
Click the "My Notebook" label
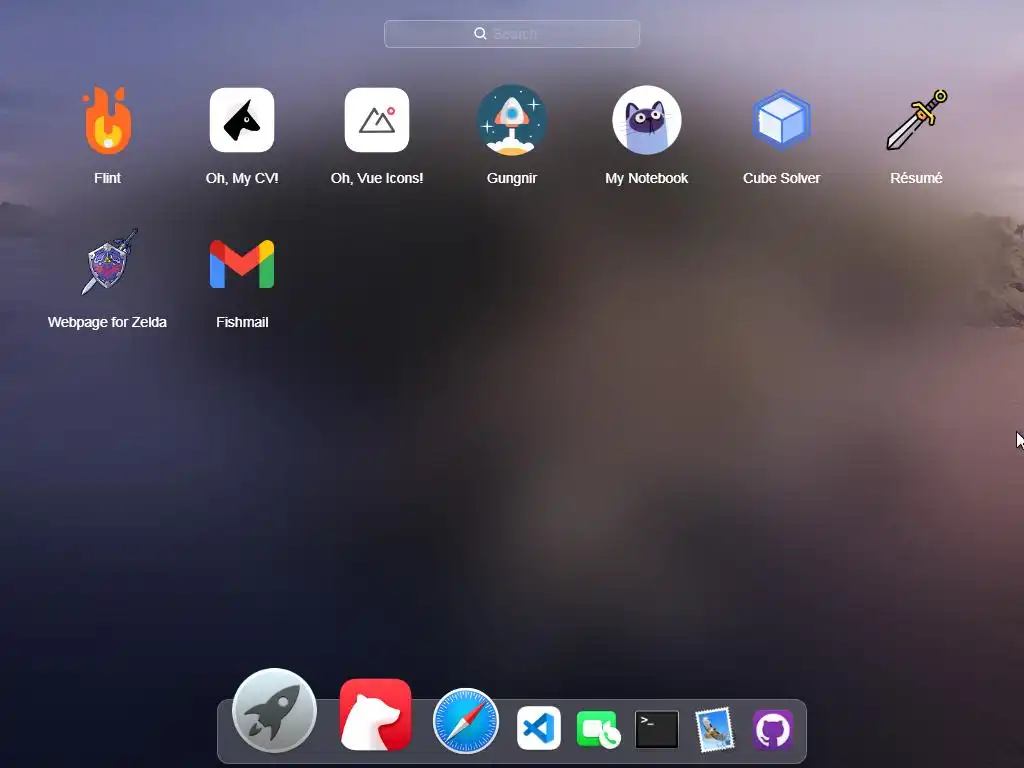(x=647, y=178)
